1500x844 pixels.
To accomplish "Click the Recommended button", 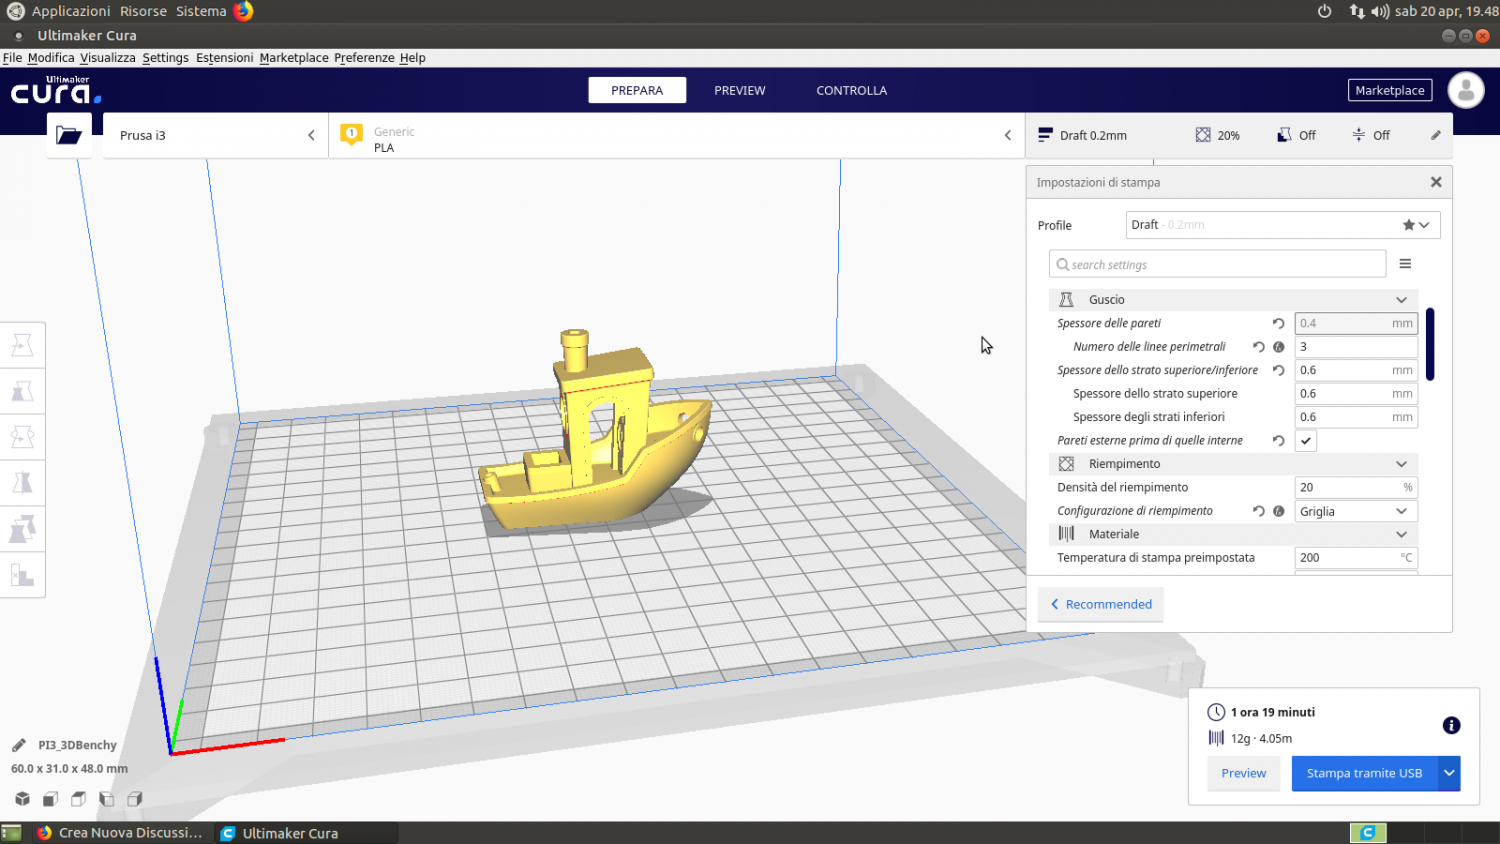I will [x=1101, y=604].
